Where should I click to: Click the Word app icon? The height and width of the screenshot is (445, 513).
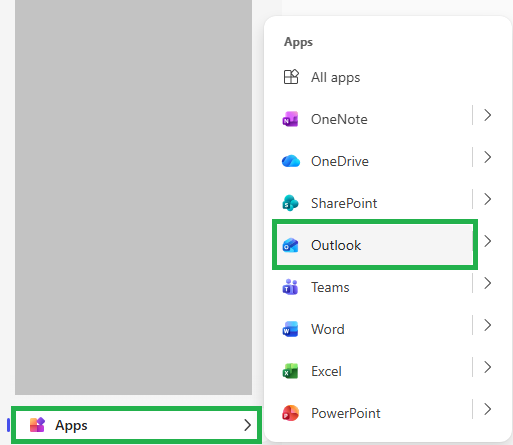click(x=290, y=329)
